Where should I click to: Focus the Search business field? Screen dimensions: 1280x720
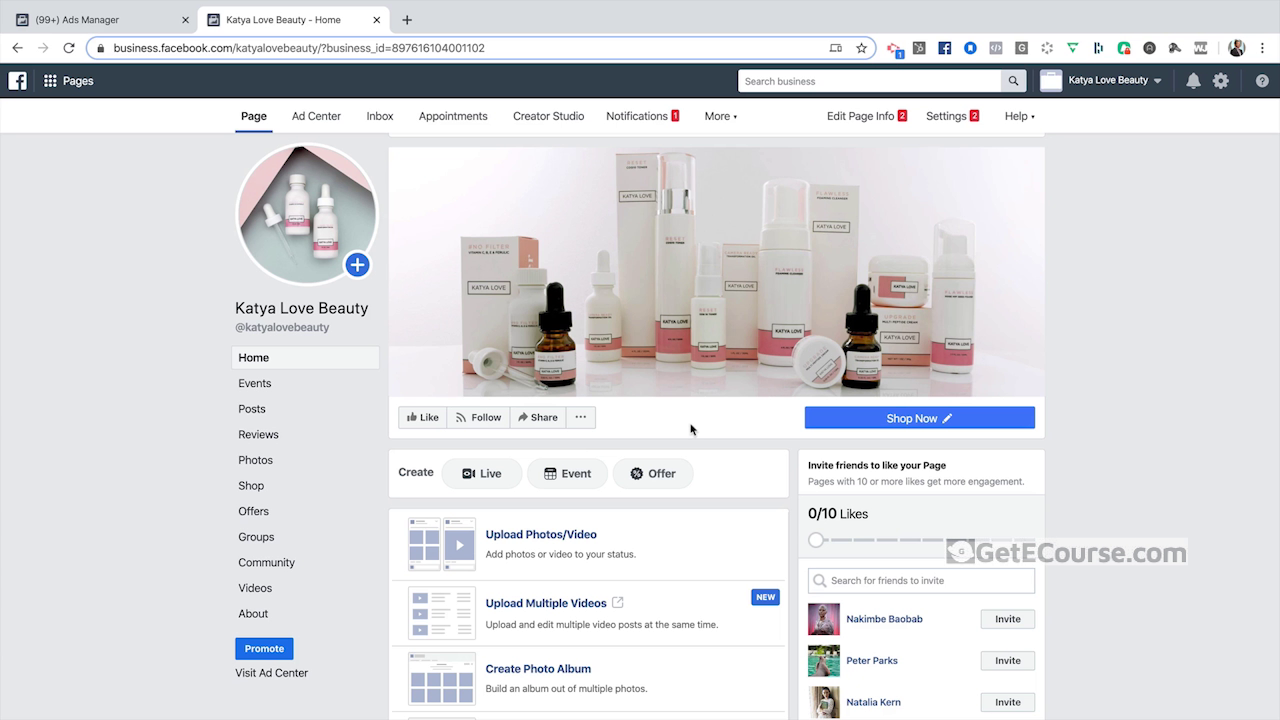coord(869,81)
